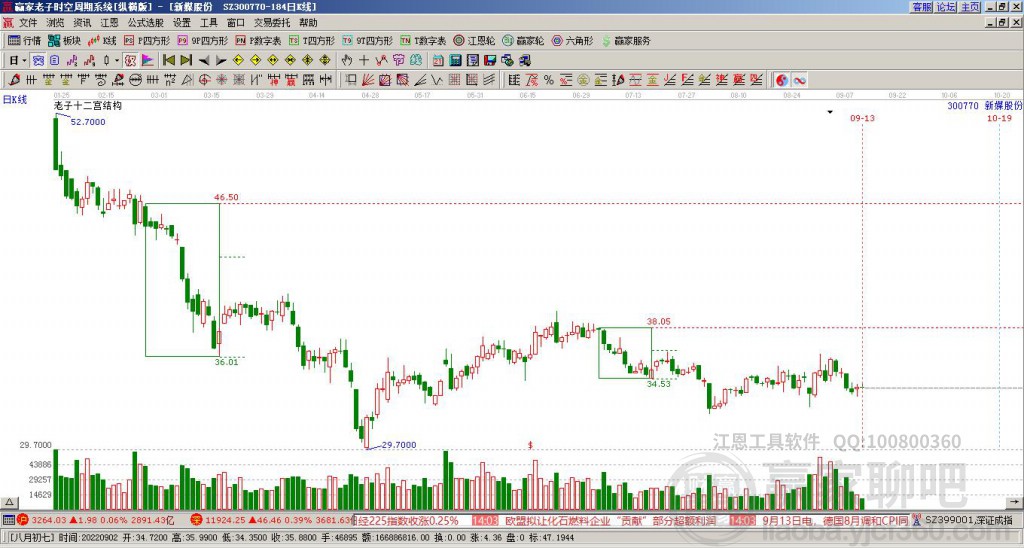Jump to the first bar icon
This screenshot has width=1024, height=548.
tap(169, 61)
